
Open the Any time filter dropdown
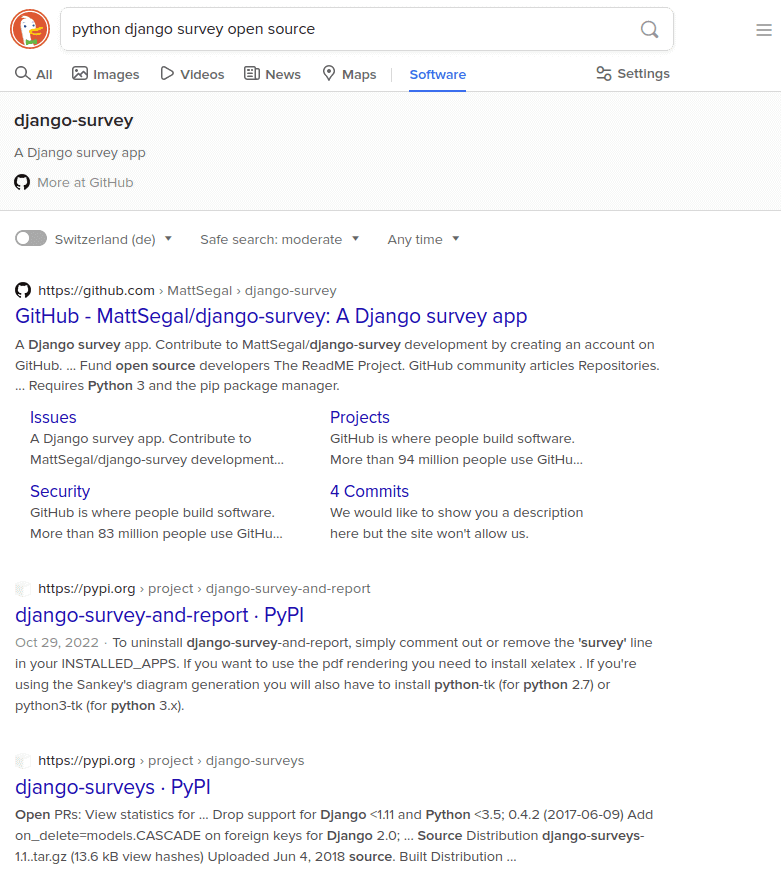coord(423,239)
